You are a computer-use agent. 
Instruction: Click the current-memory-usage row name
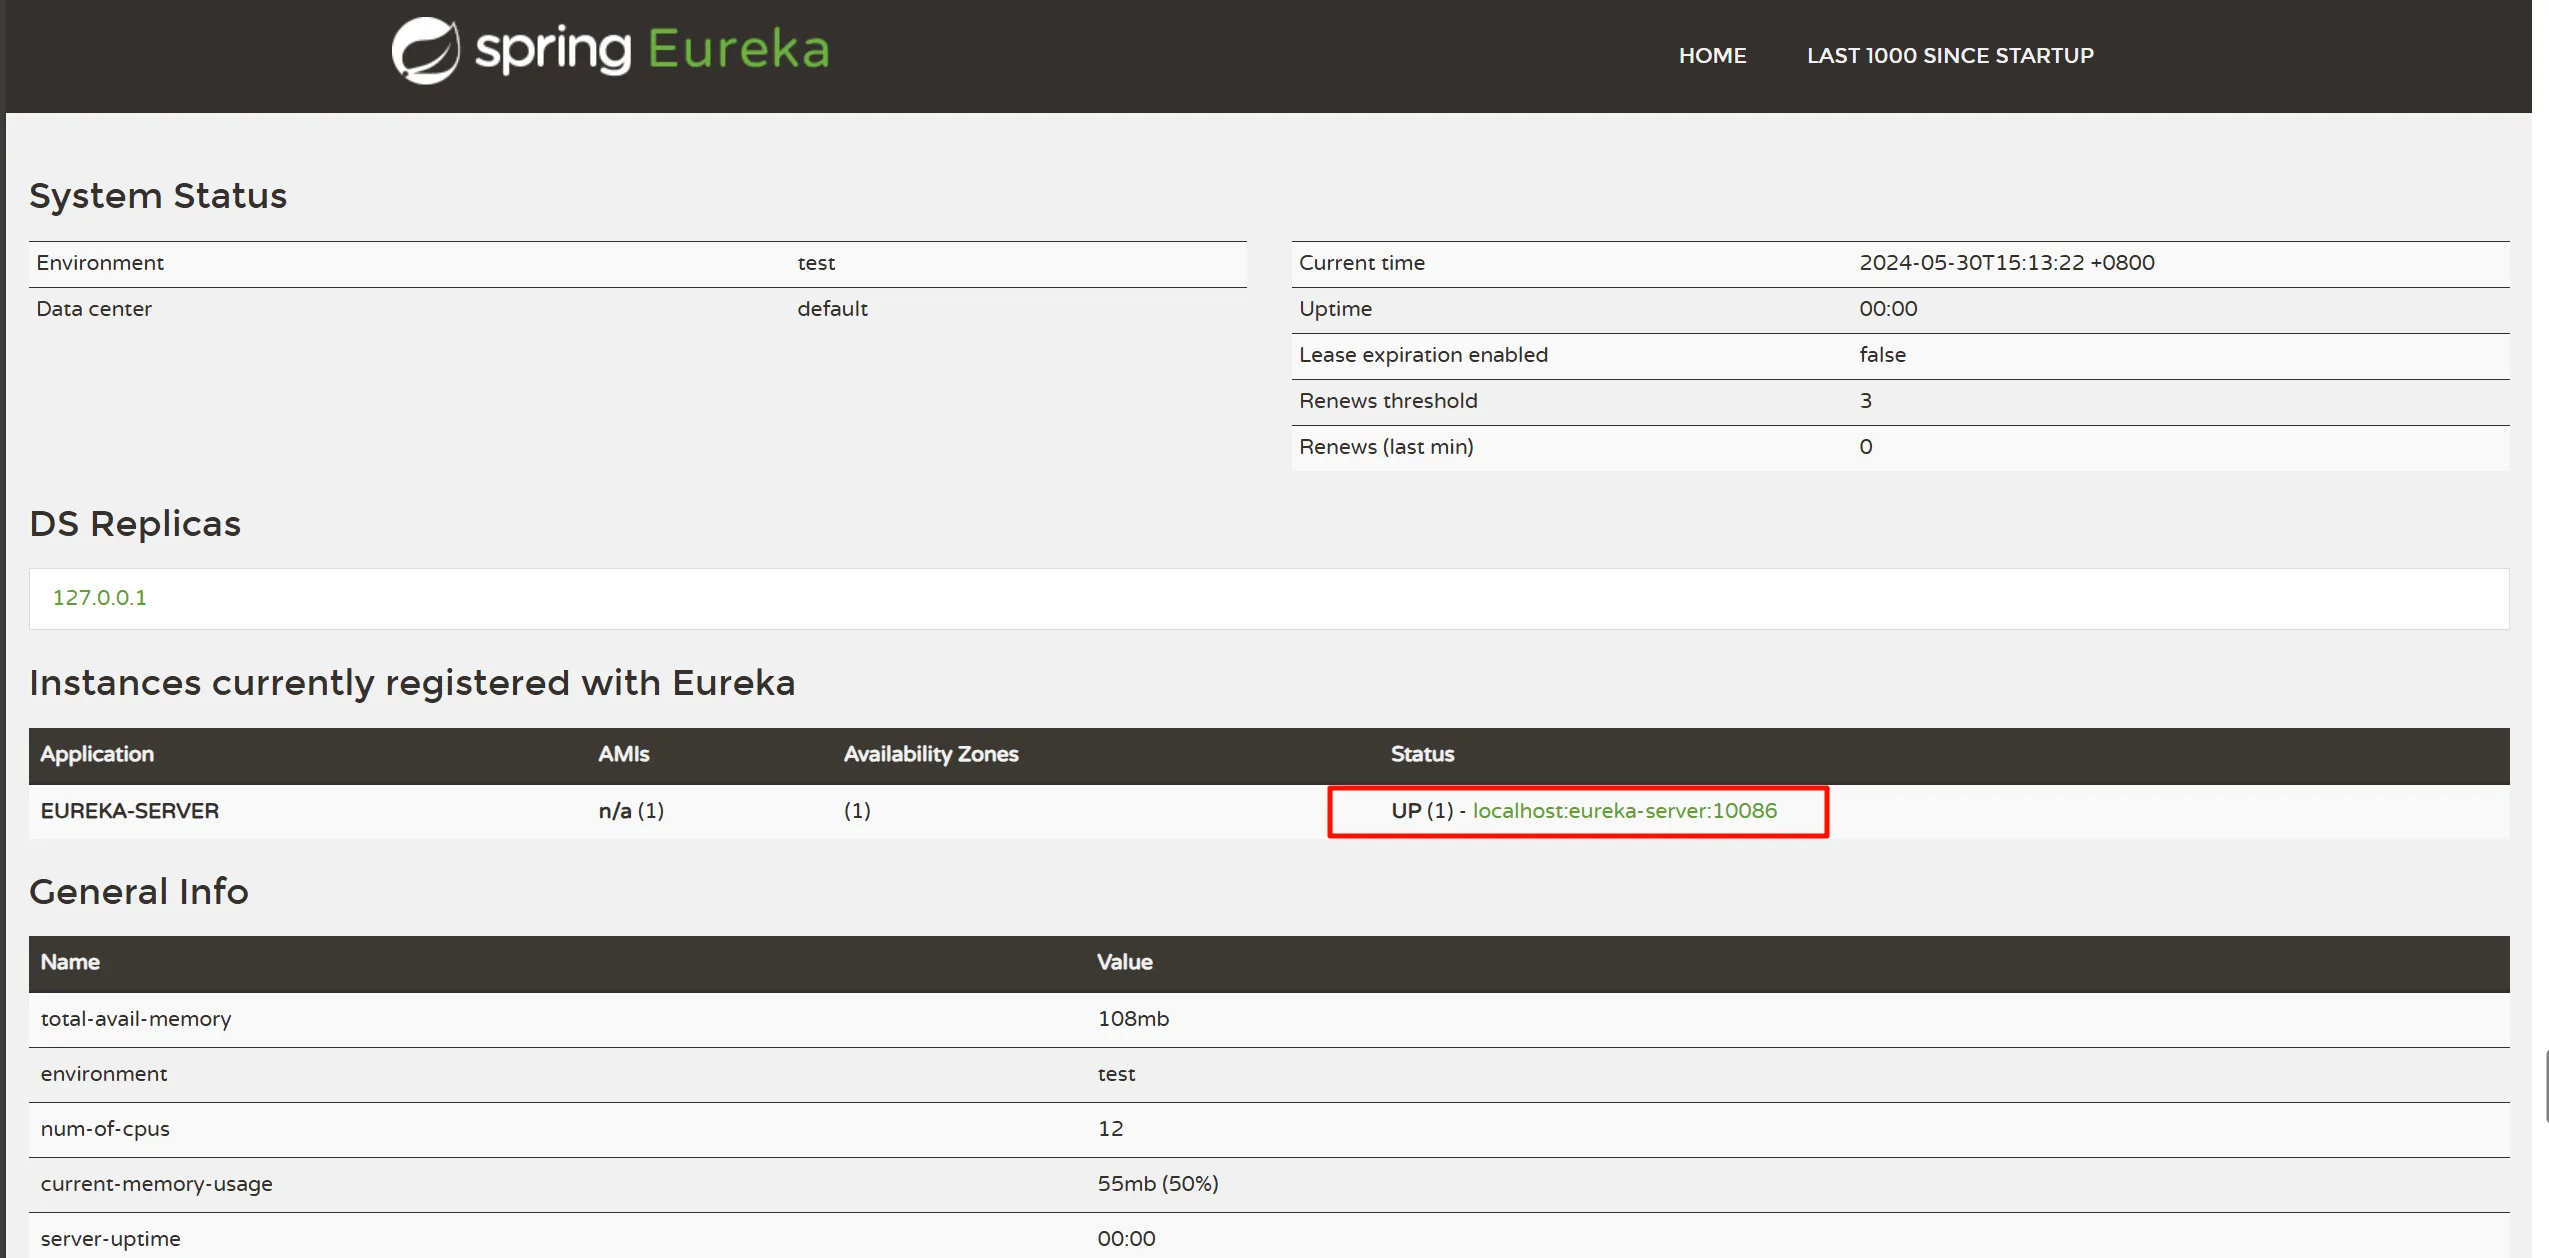pos(156,1183)
